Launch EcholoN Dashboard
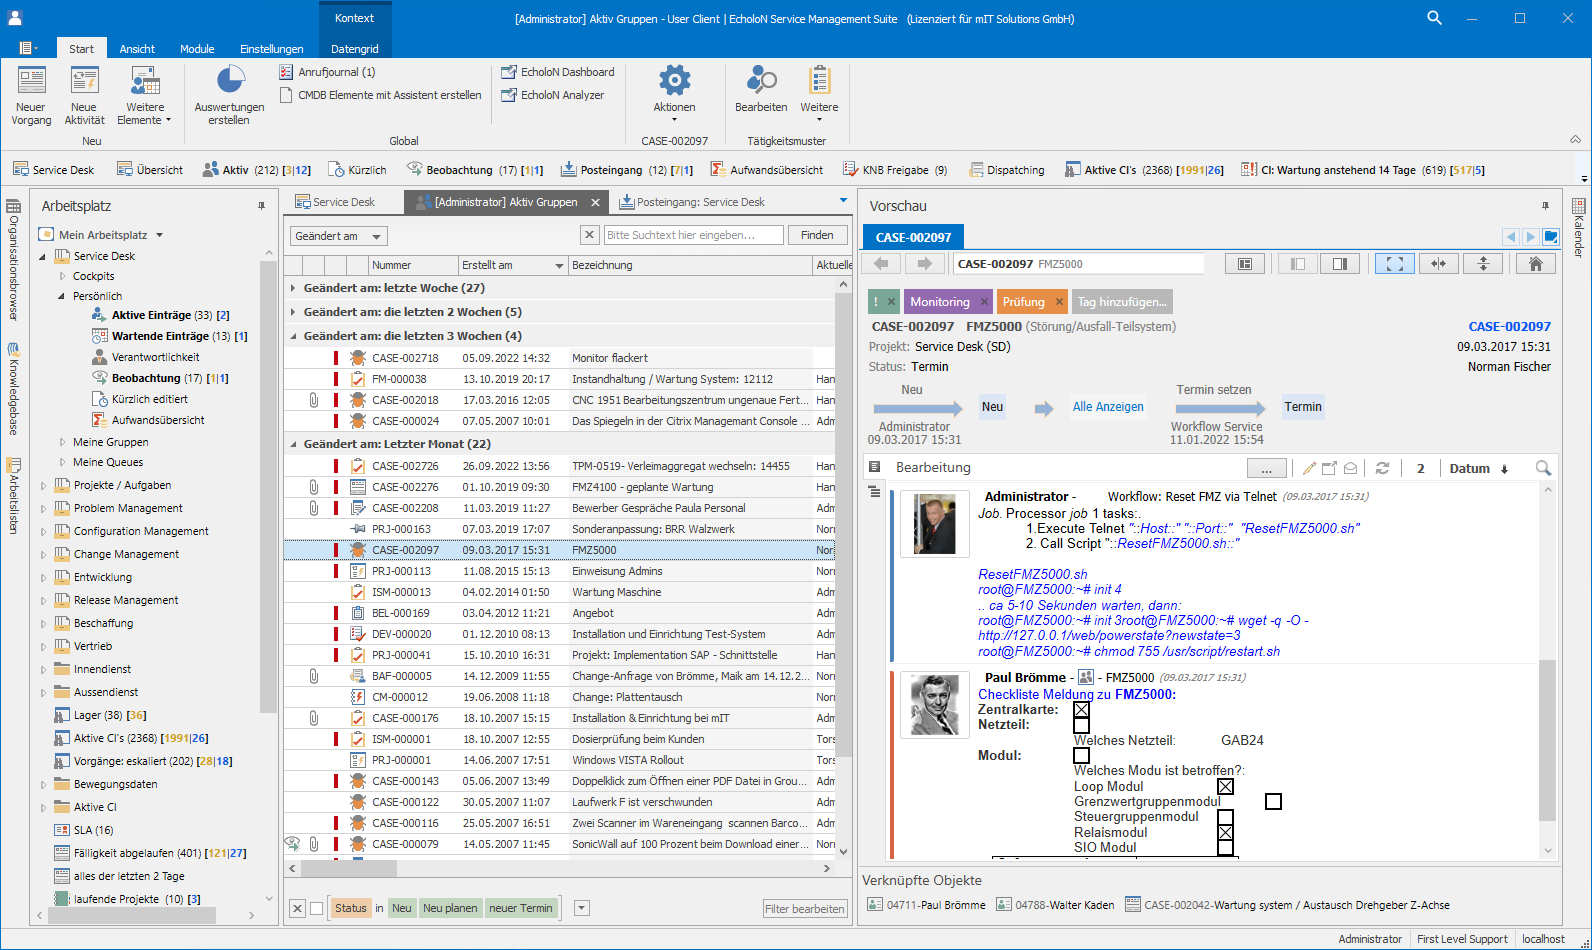 (x=558, y=72)
